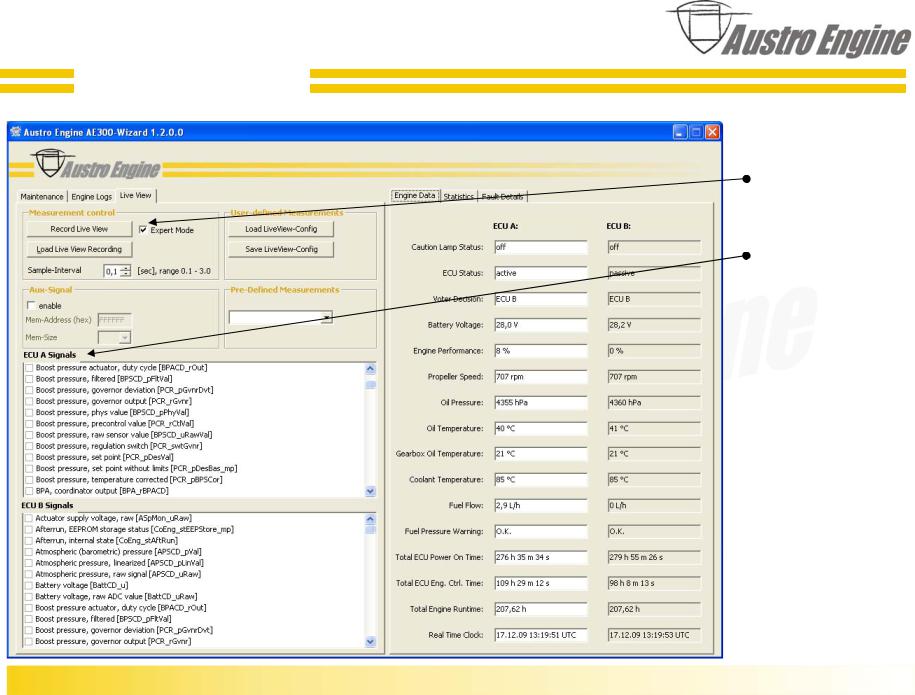Image resolution: width=915 pixels, height=695 pixels.
Task: Click the Gearbox Oil Temperature label
Action: [439, 453]
